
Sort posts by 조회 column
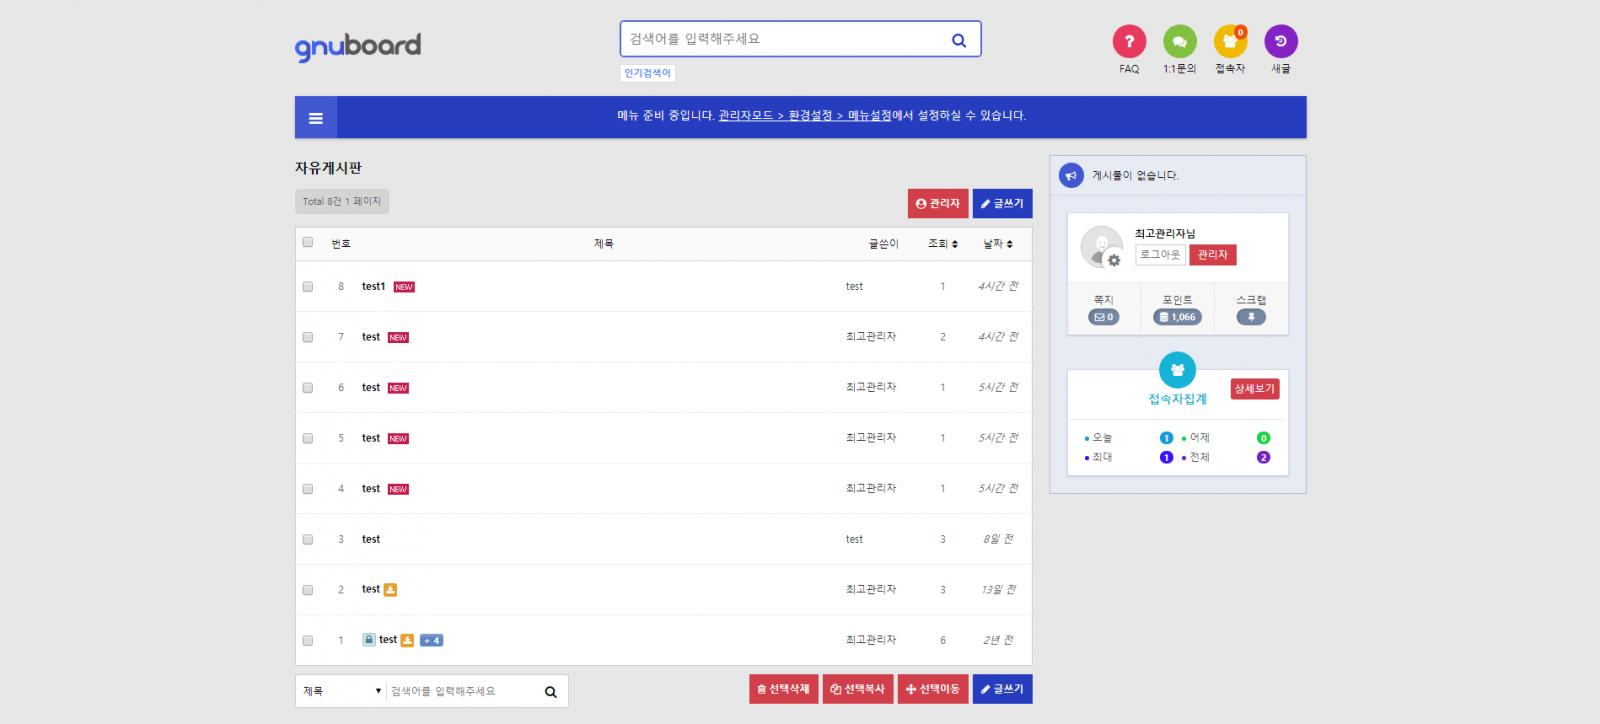[x=942, y=244]
